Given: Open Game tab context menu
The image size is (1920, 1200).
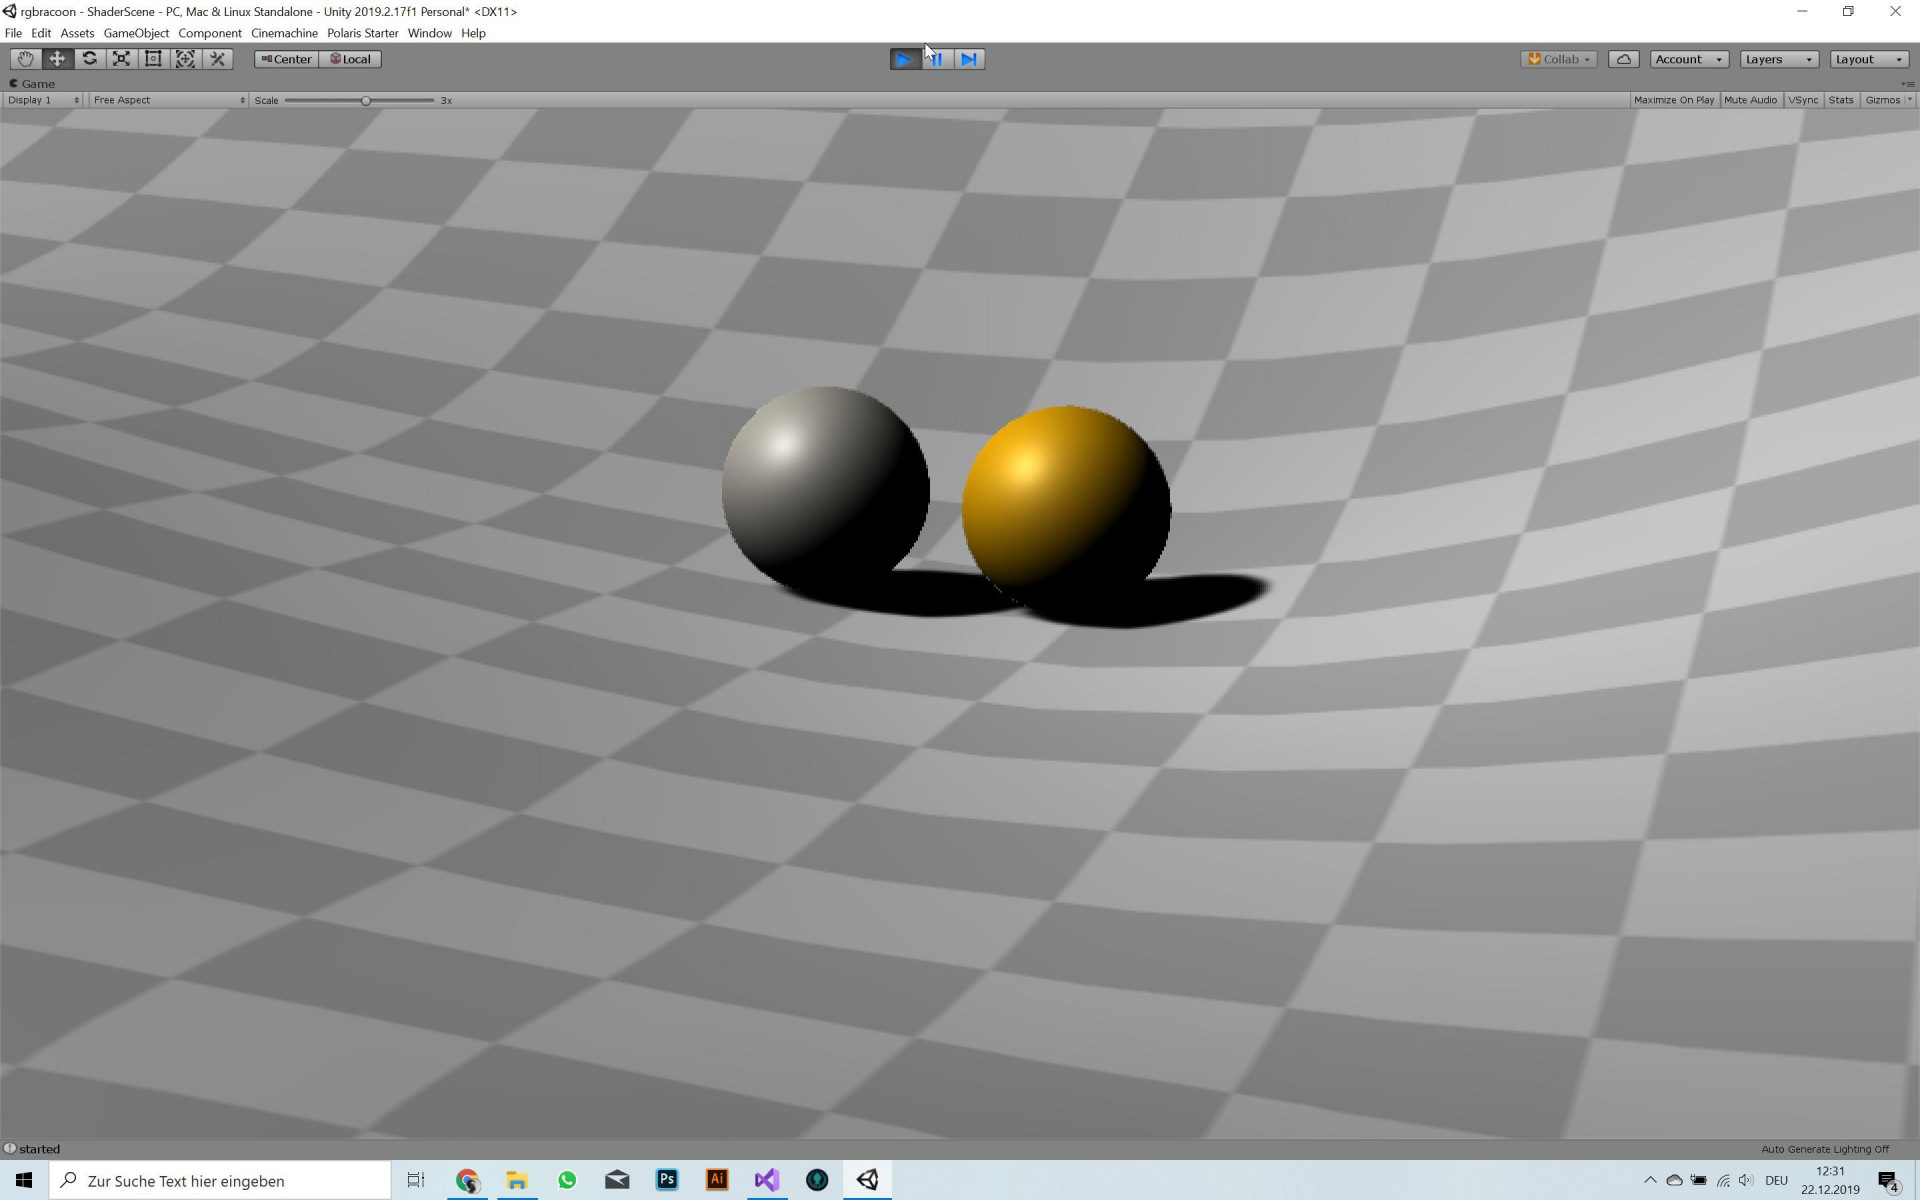Looking at the screenshot, I should pyautogui.click(x=1908, y=84).
